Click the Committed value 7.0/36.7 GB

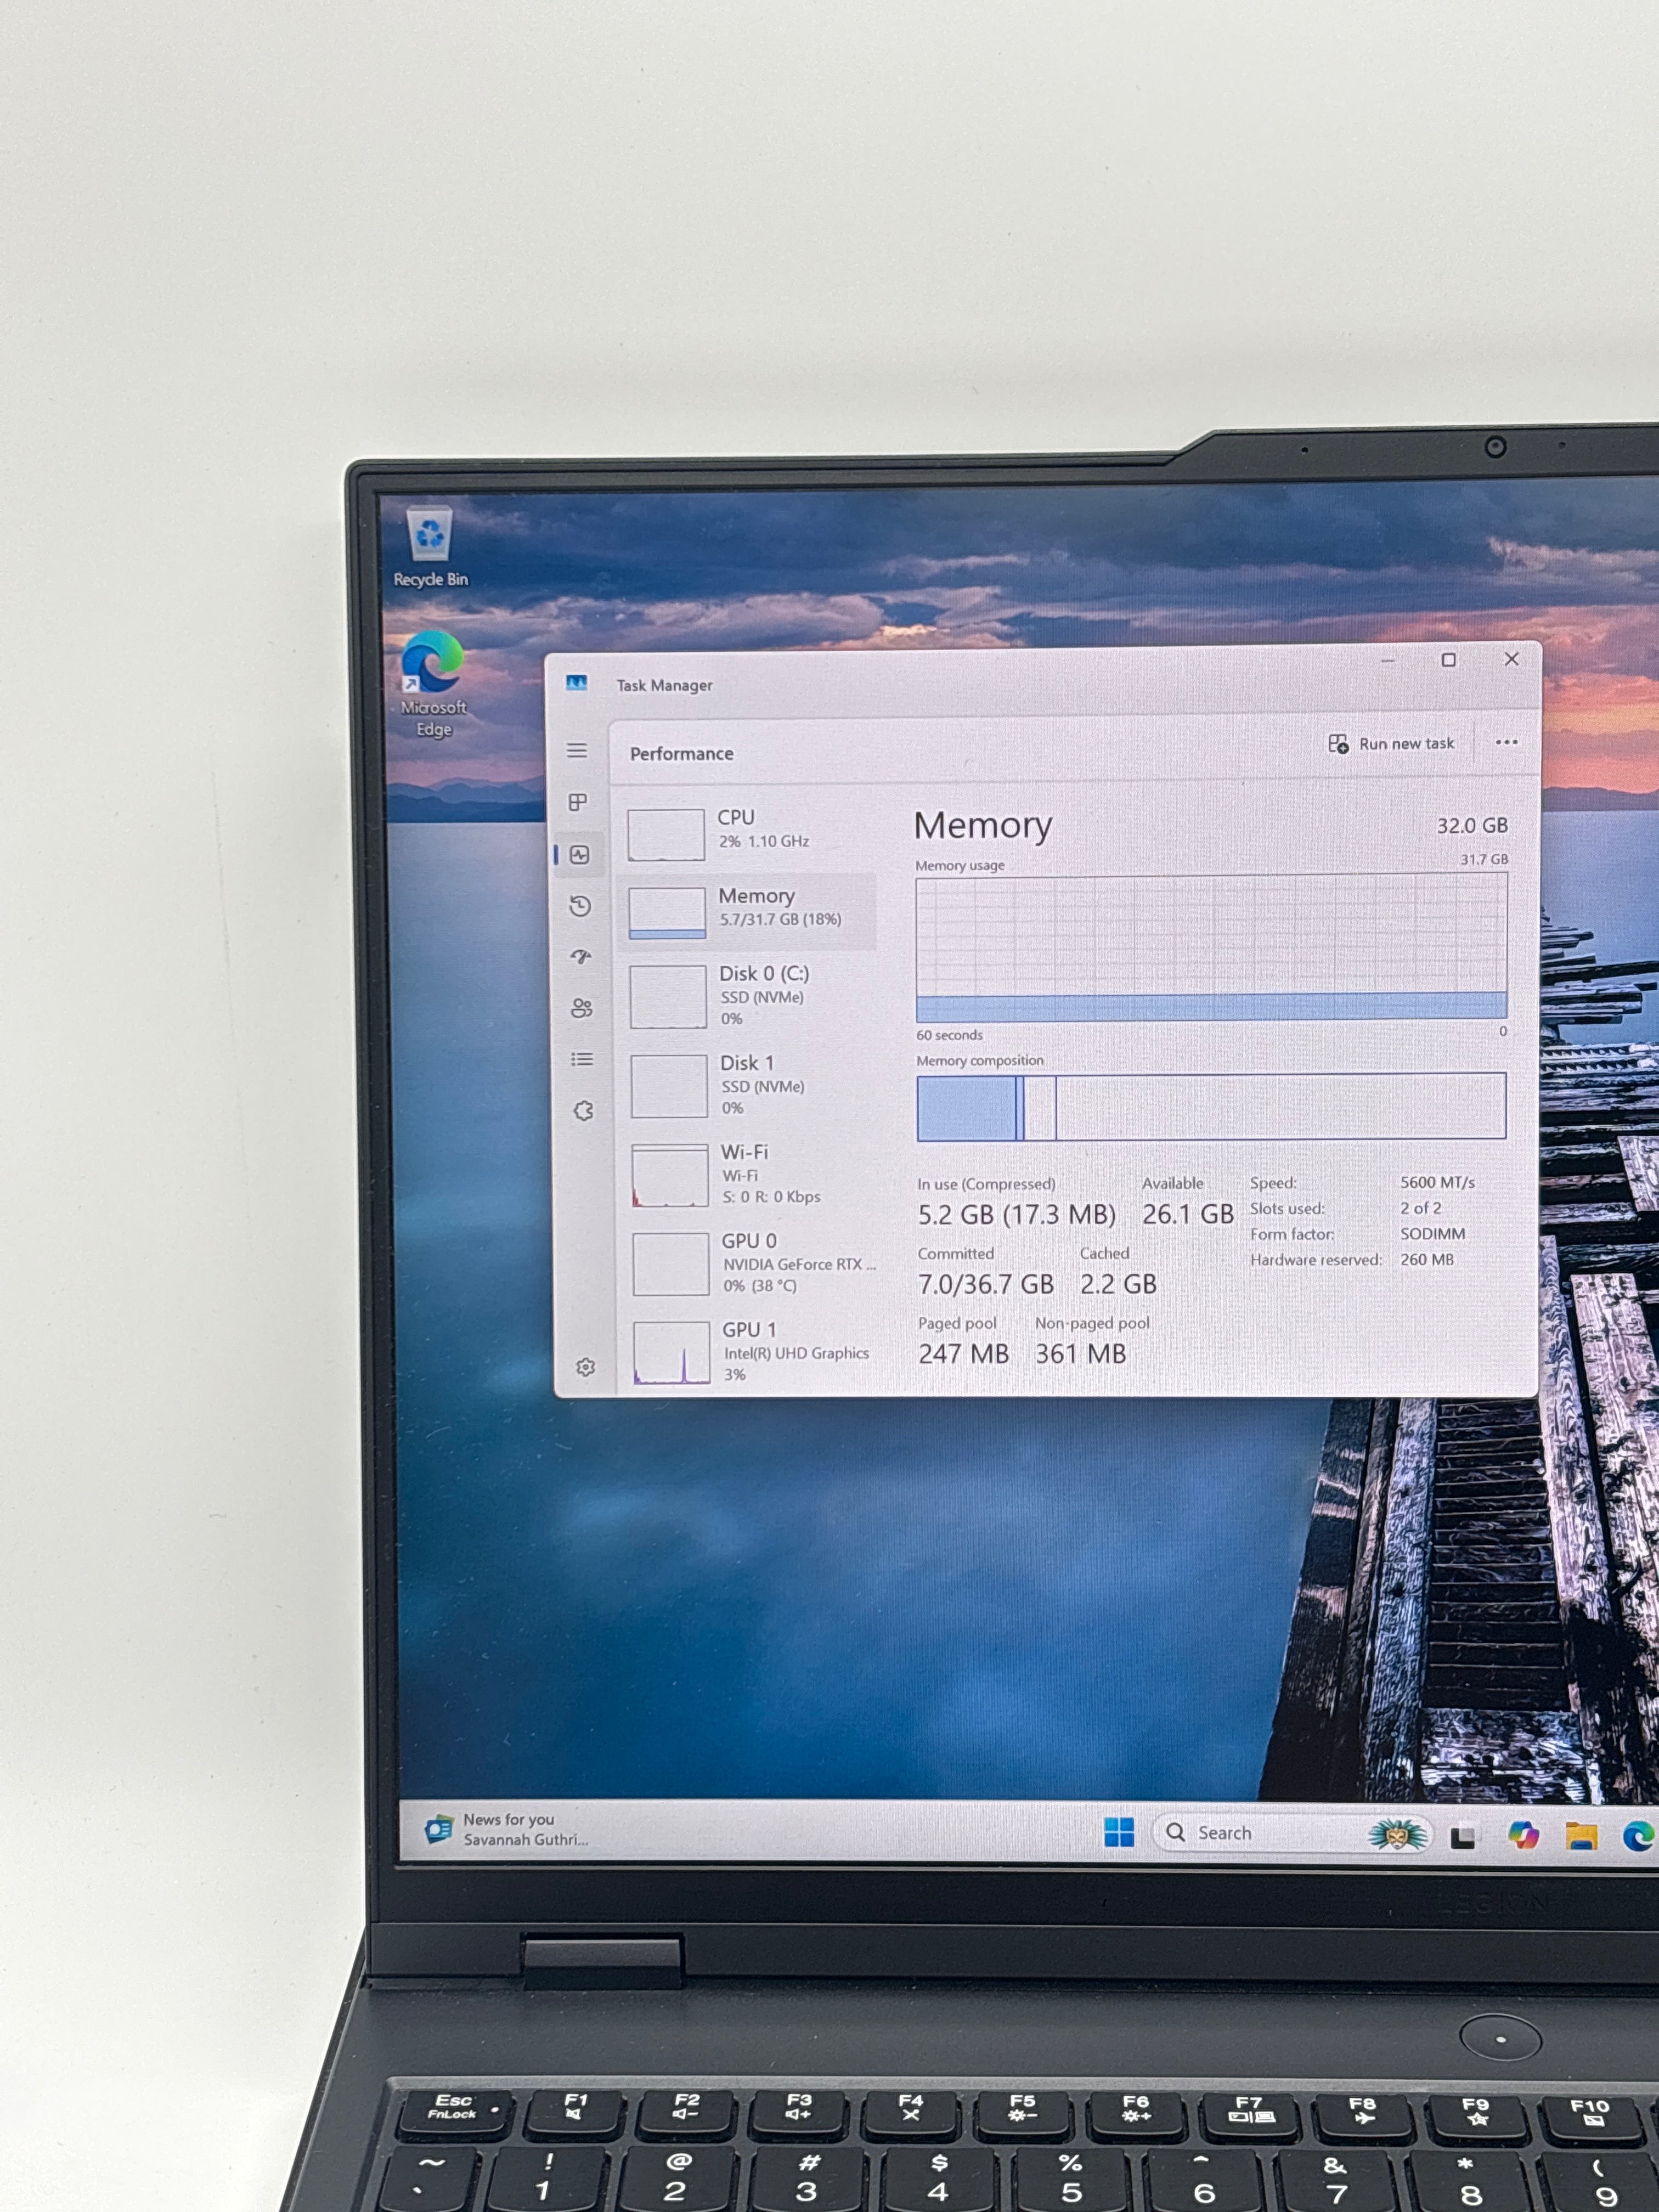click(x=986, y=1284)
